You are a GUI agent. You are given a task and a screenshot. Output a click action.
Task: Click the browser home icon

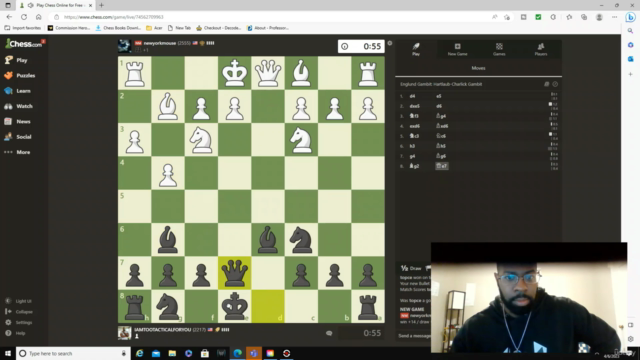(38, 17)
